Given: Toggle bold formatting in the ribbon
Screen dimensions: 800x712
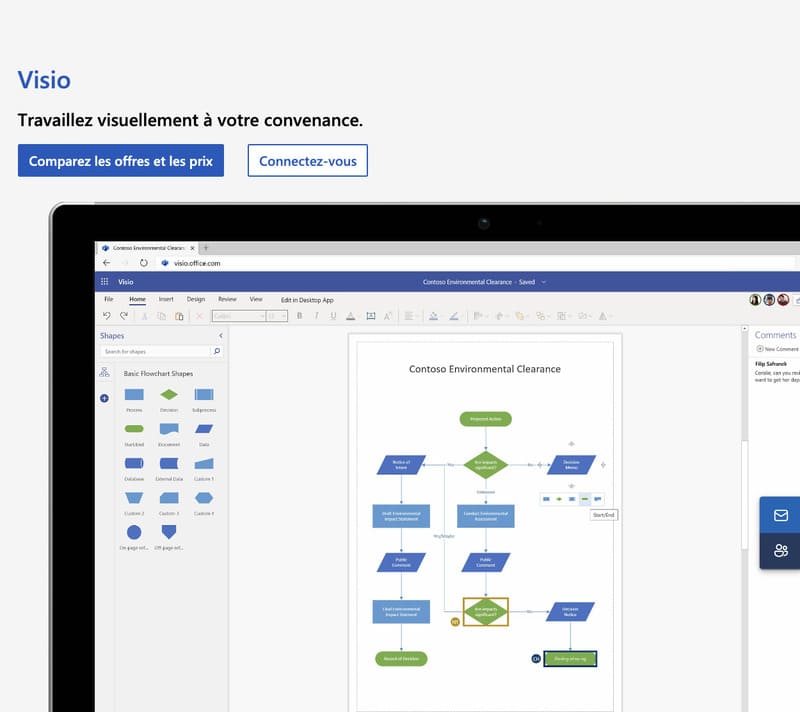Looking at the screenshot, I should pyautogui.click(x=299, y=316).
